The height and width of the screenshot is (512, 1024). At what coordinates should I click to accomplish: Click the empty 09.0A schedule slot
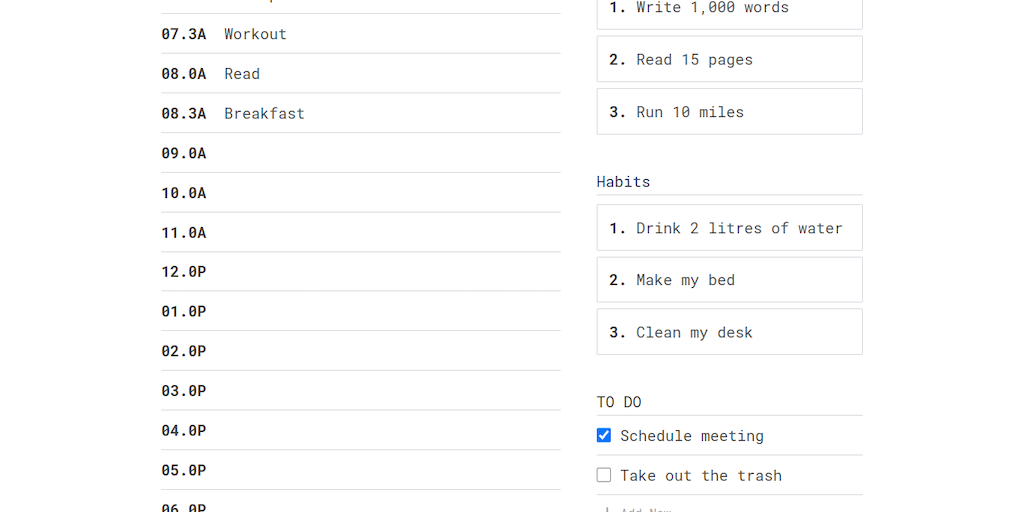(390, 153)
